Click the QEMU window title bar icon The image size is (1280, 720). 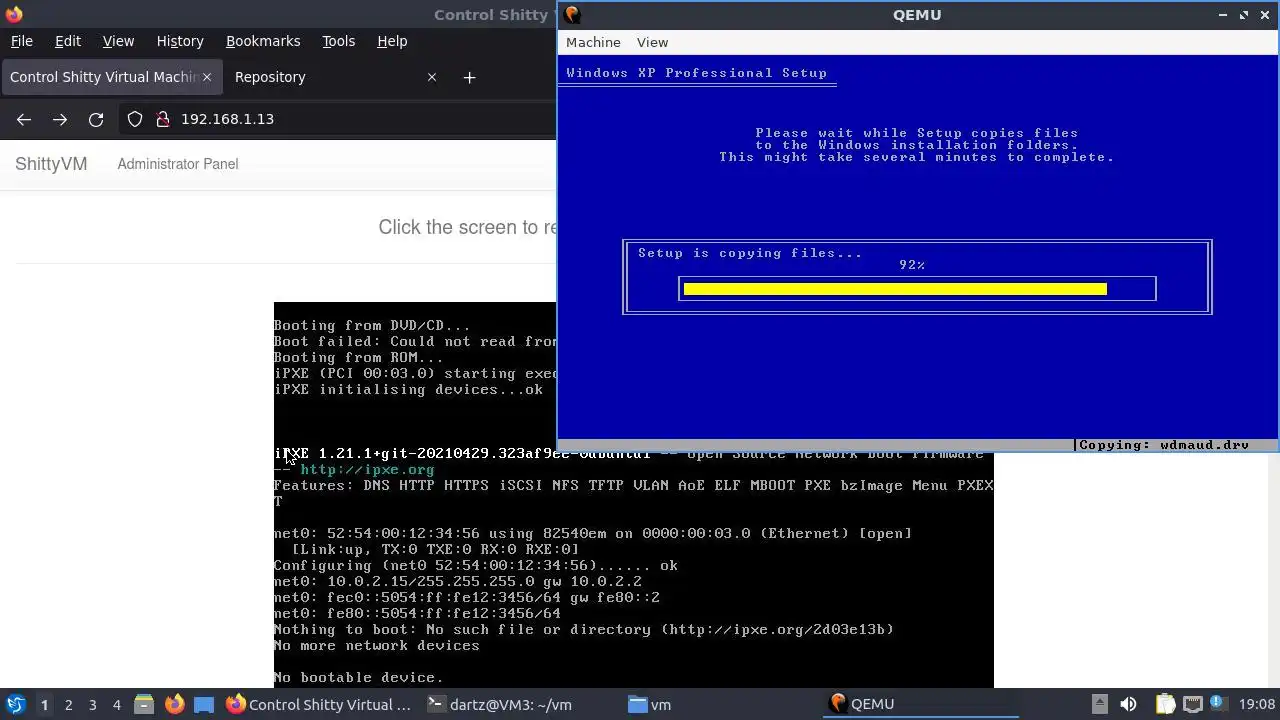pyautogui.click(x=572, y=14)
